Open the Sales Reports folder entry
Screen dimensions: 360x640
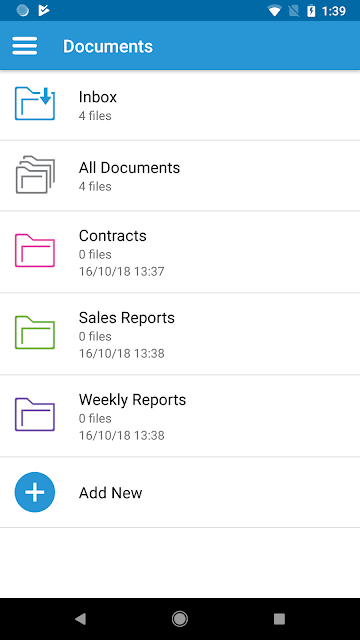click(180, 334)
